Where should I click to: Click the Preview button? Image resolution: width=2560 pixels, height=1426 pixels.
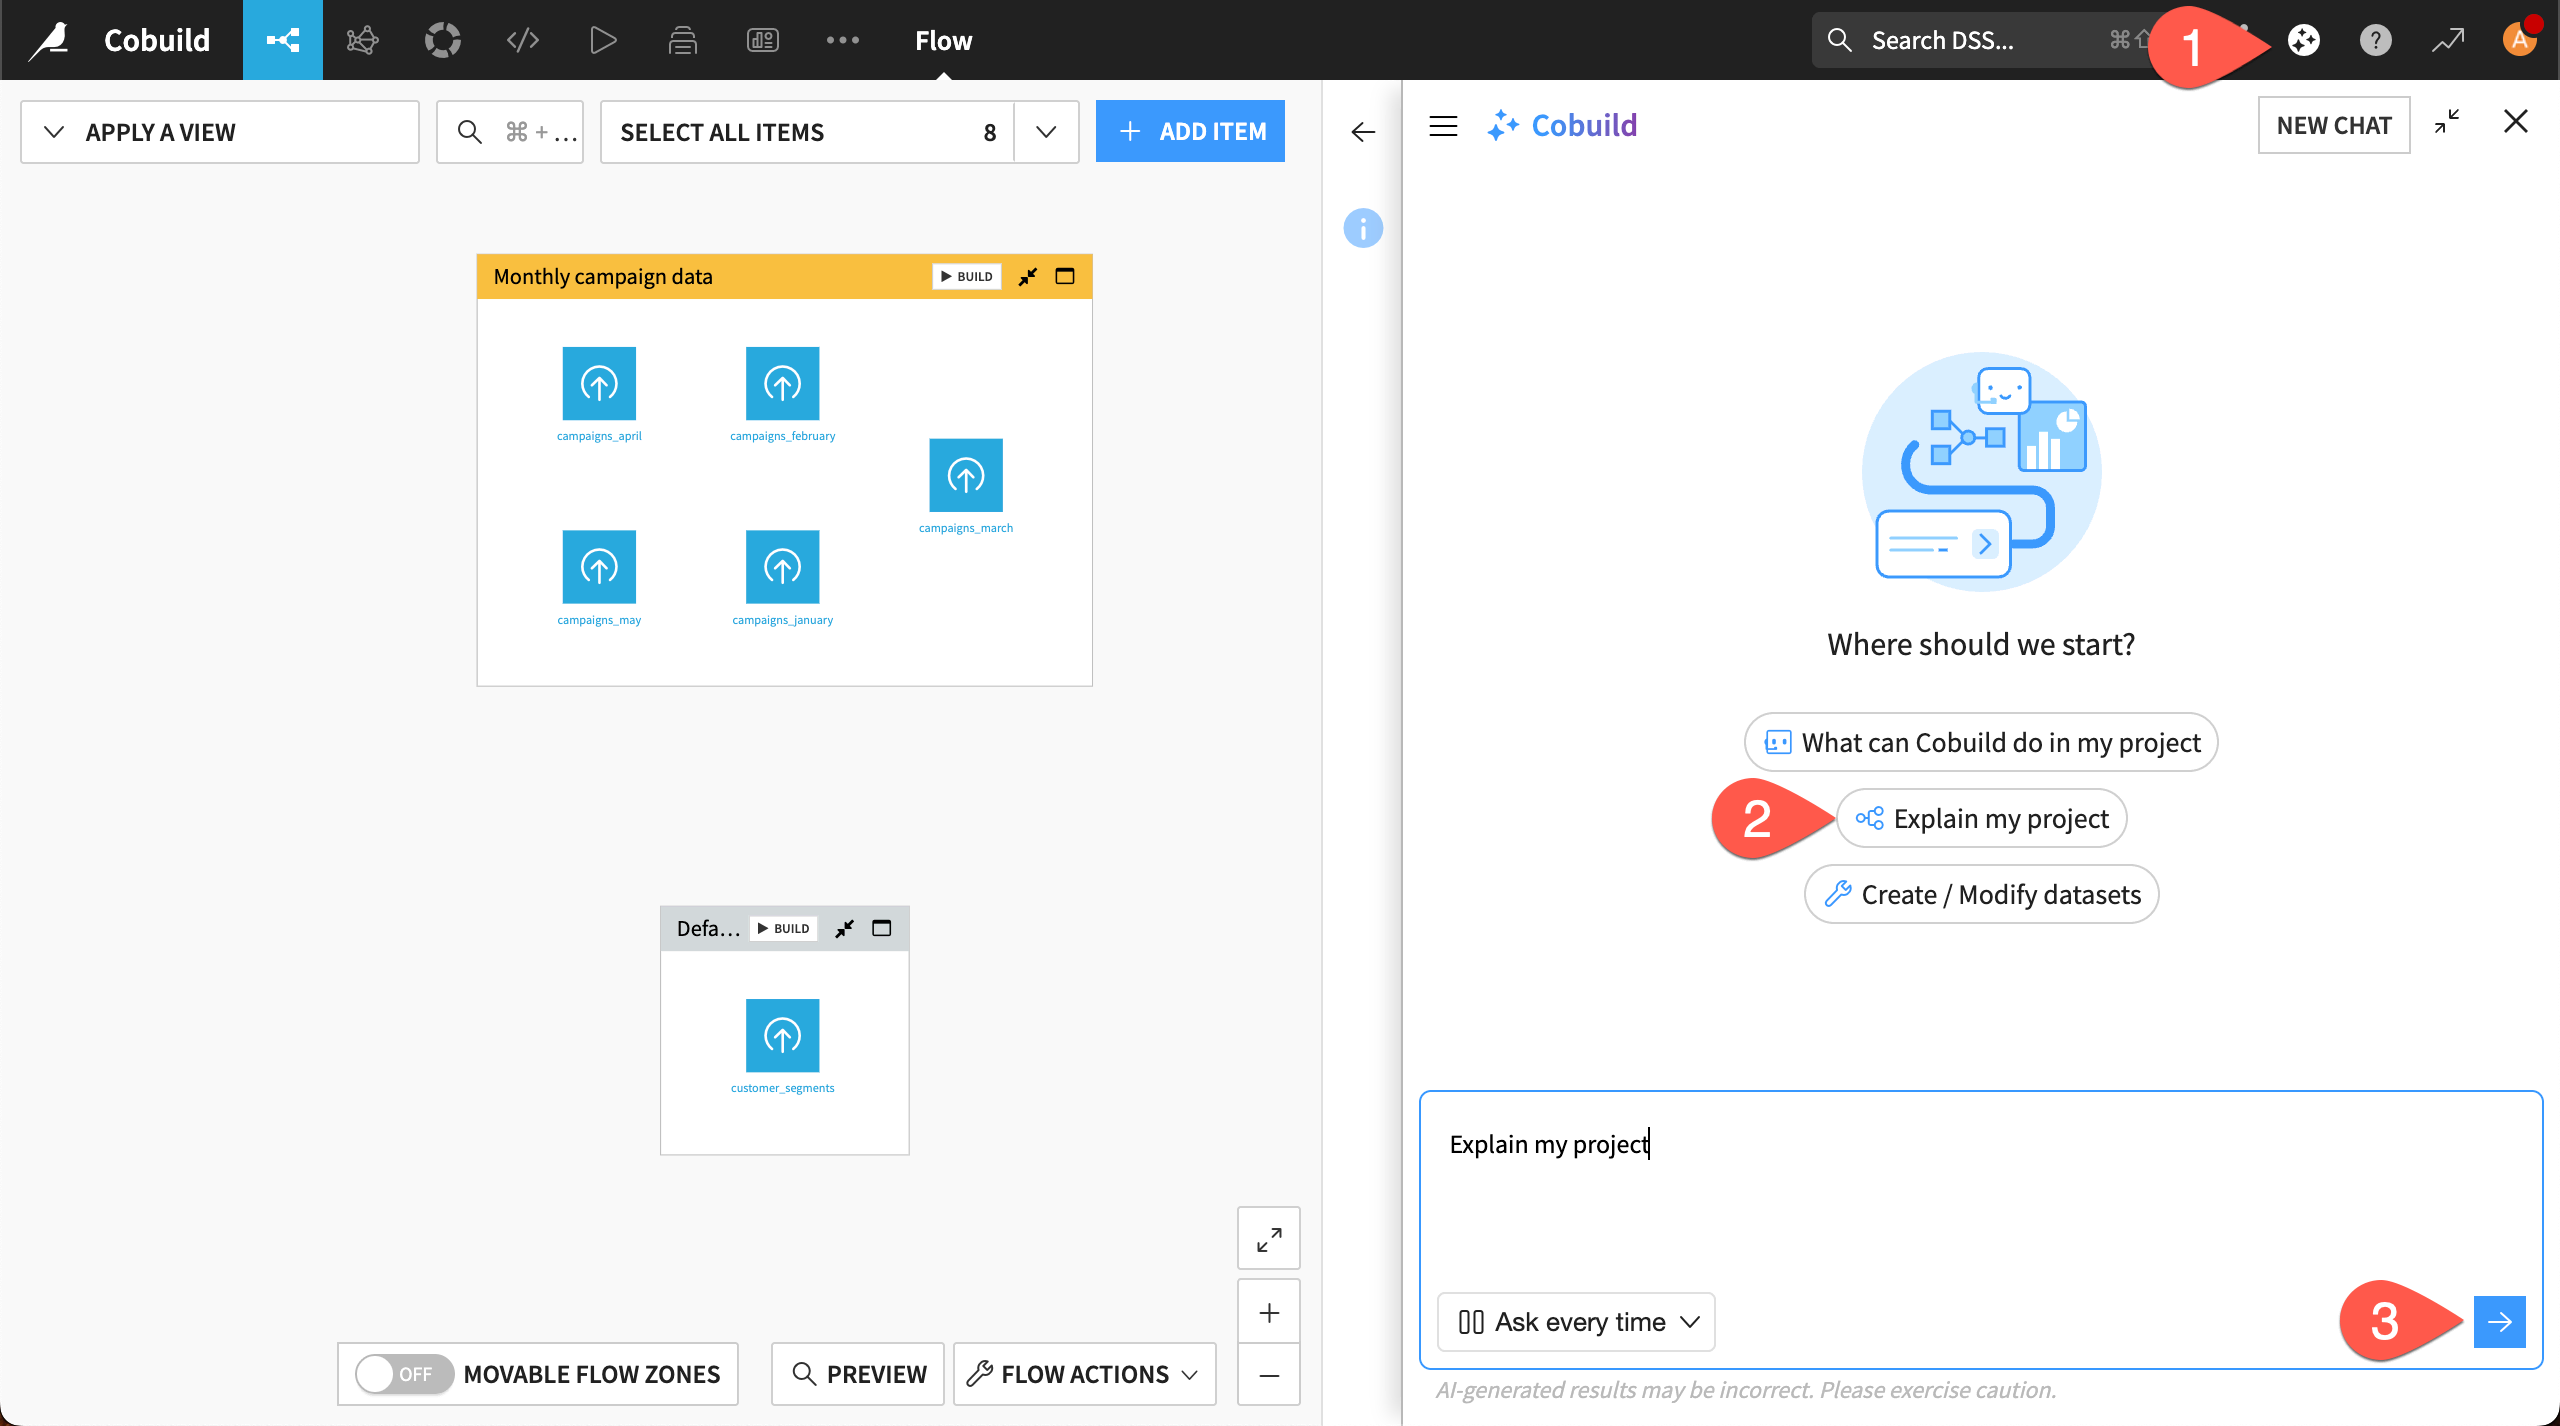(858, 1374)
